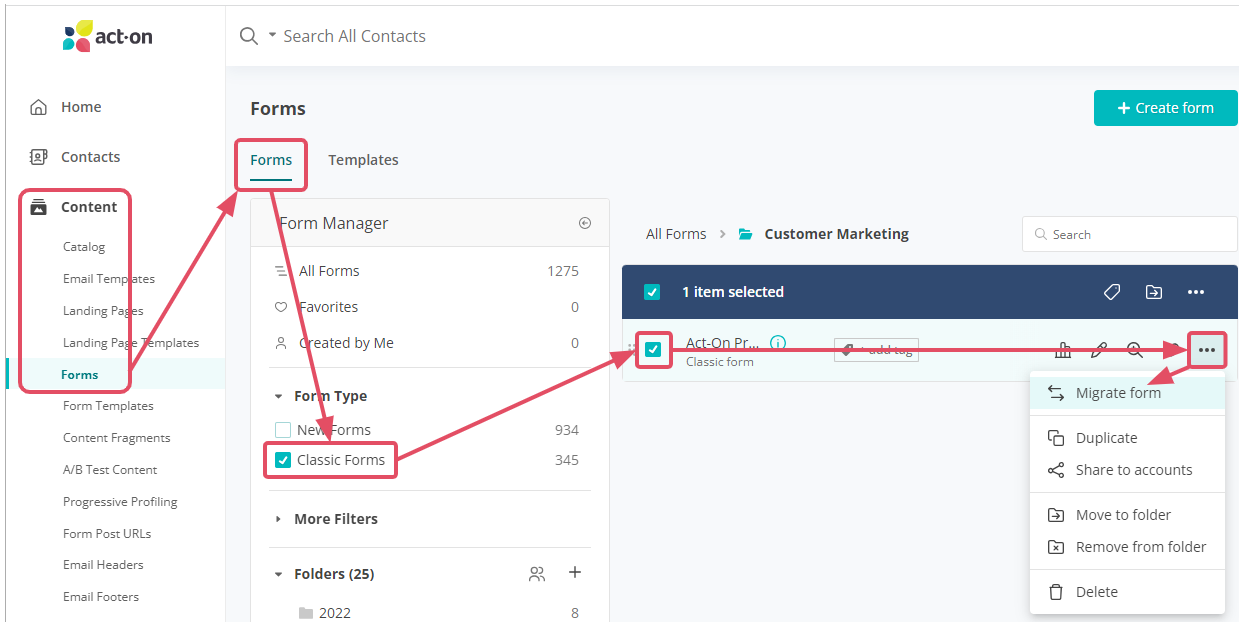
Task: Open Email Footers in sidebar
Action: pos(101,597)
